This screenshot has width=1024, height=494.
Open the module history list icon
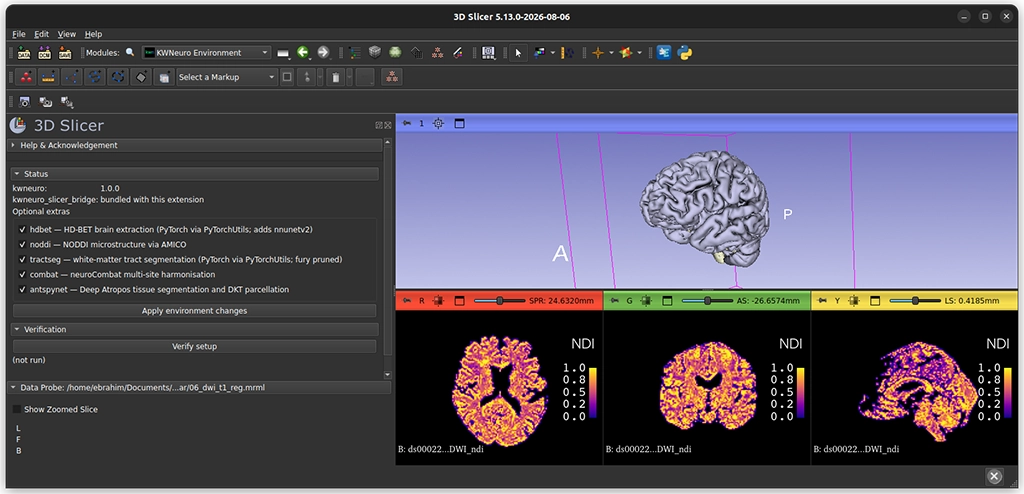click(283, 53)
